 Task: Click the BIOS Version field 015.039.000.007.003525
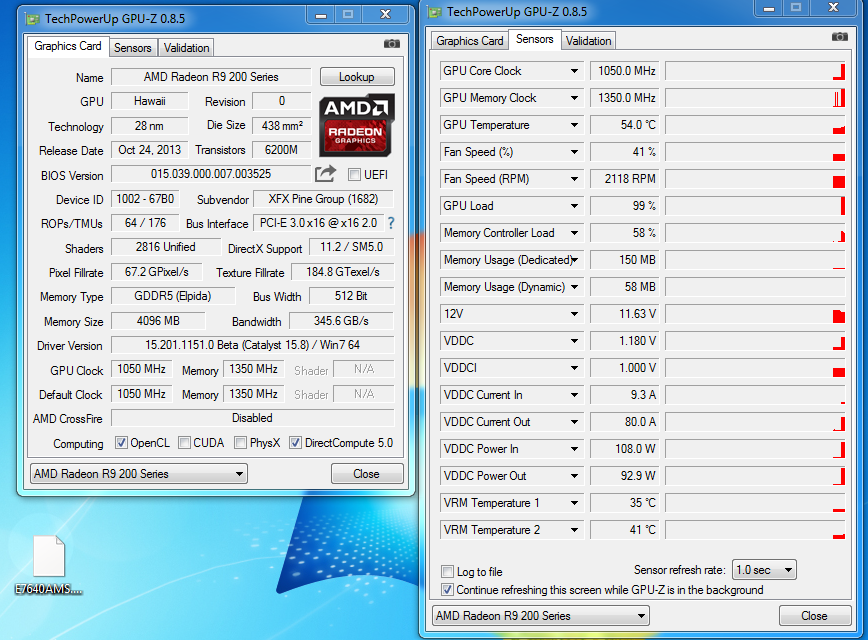tap(211, 174)
